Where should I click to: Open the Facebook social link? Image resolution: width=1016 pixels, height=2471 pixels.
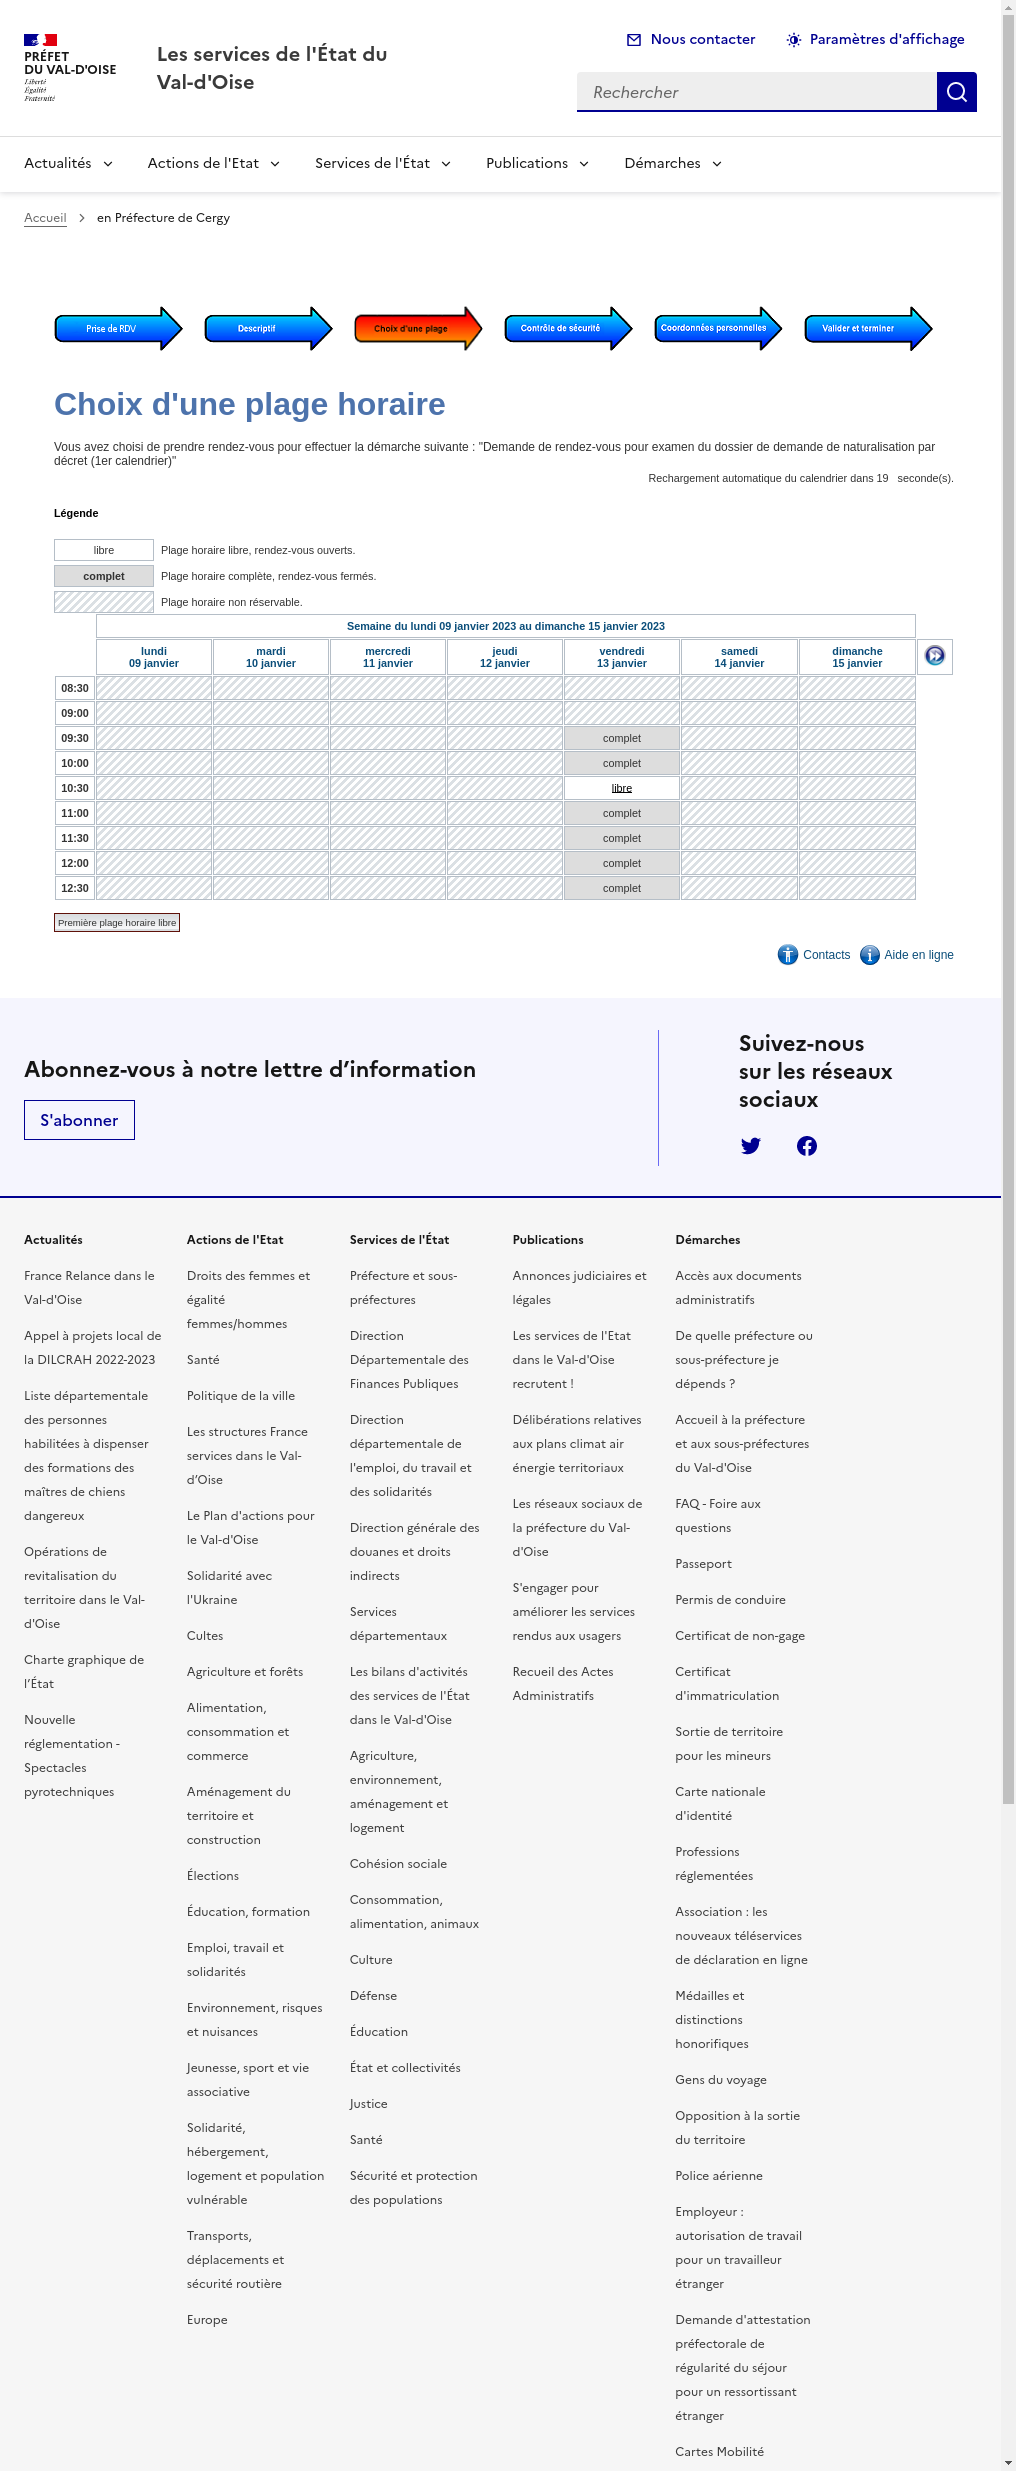807,1146
